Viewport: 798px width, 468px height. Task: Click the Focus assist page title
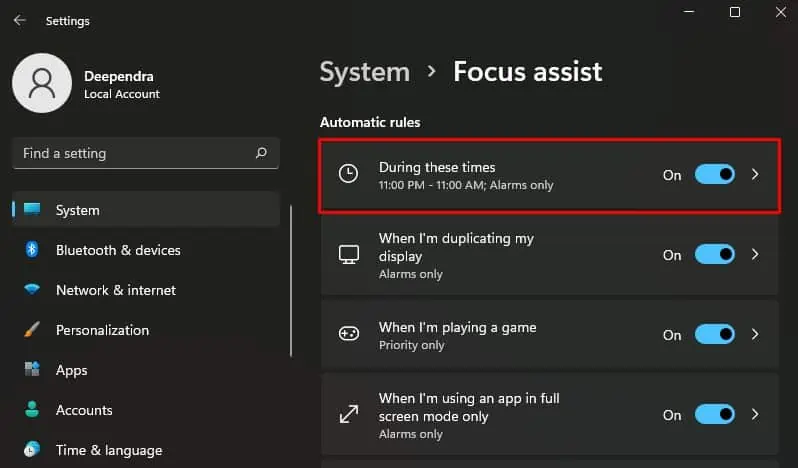[x=528, y=72]
